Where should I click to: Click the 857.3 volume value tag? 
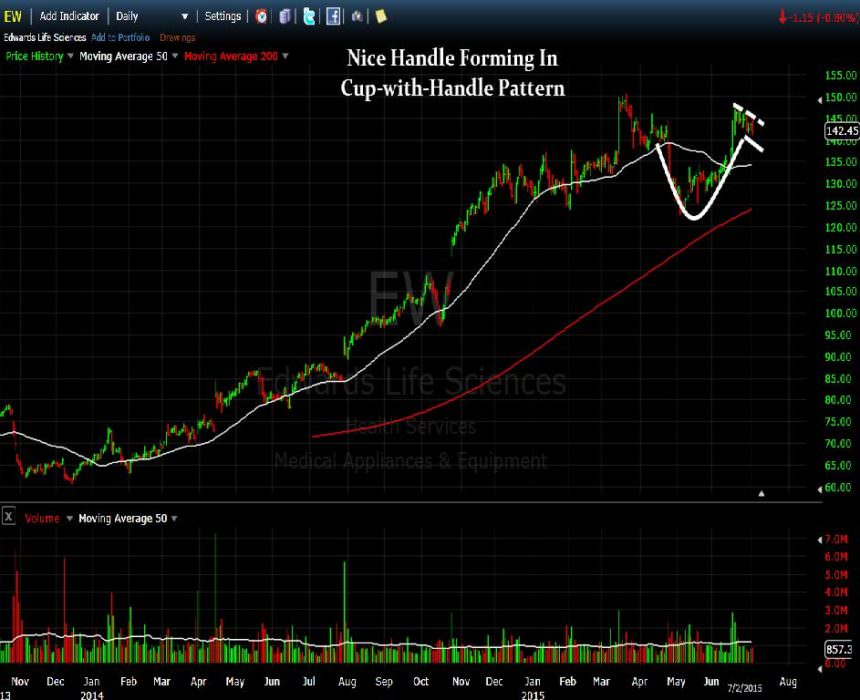[840, 650]
